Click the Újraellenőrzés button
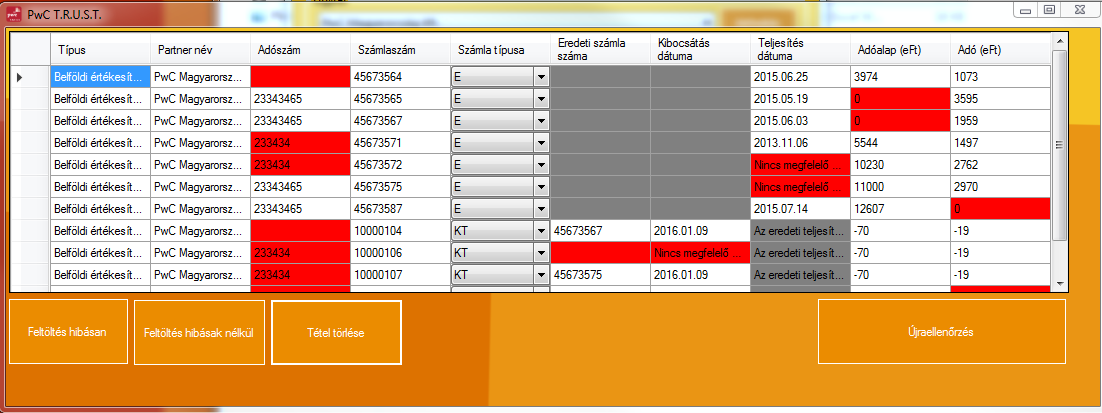This screenshot has height=413, width=1102. pos(941,332)
